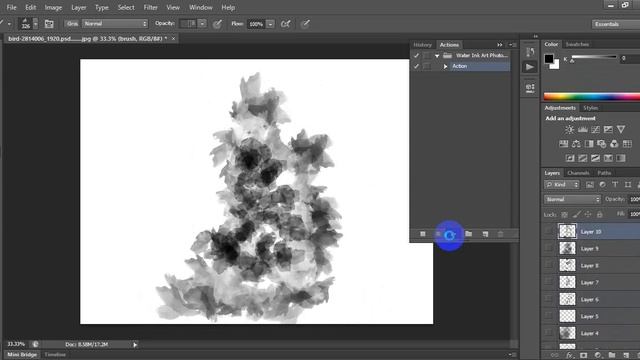This screenshot has width=640, height=360.
Task: Toggle visibility of Layer 10
Action: coord(548,231)
